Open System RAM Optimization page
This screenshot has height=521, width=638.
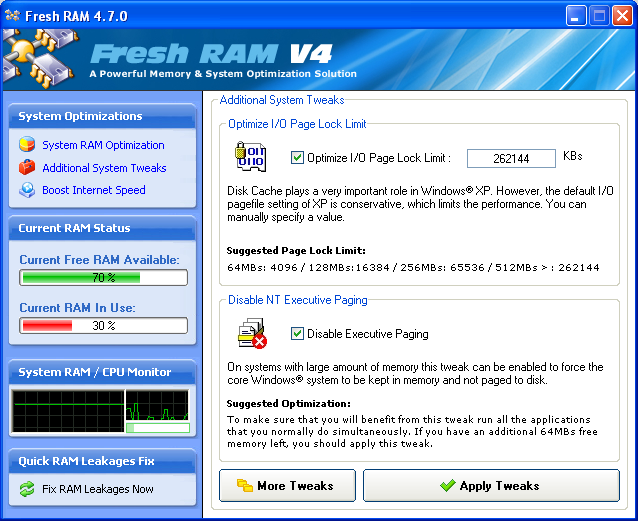click(x=103, y=145)
